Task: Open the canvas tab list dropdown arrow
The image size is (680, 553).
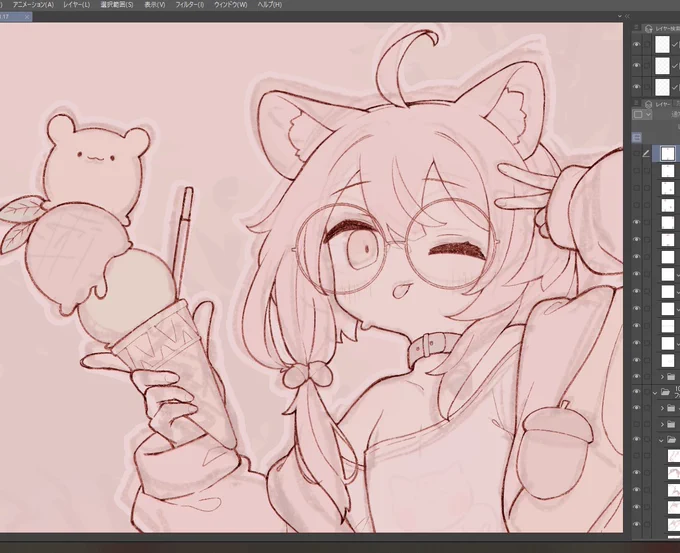Action: coord(620,16)
